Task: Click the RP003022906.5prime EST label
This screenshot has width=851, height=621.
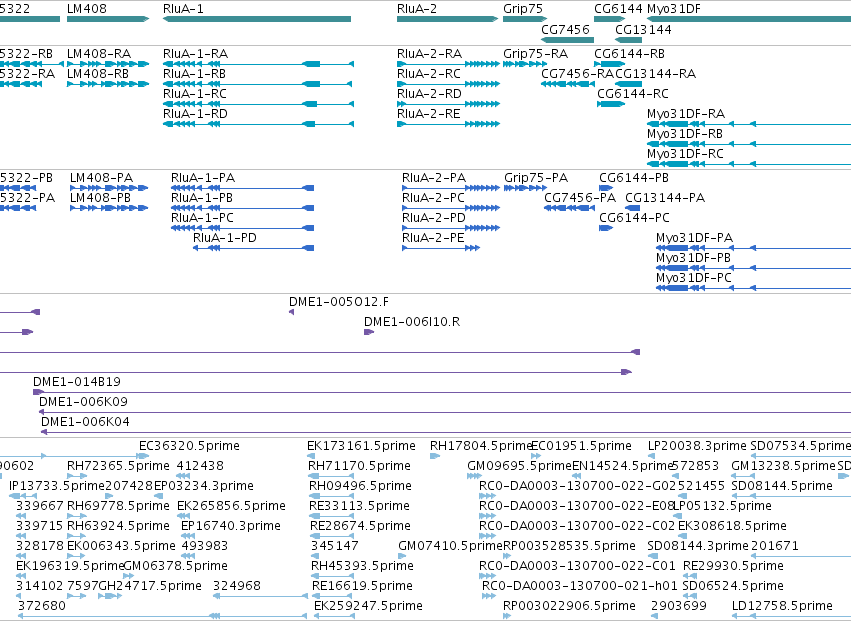Action: point(569,606)
